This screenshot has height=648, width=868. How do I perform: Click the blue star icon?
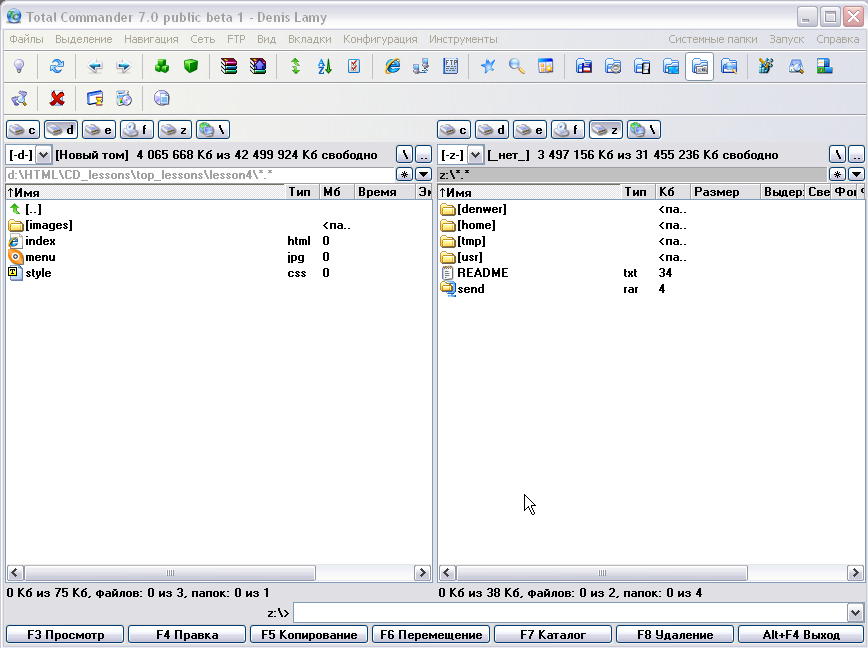coord(488,66)
